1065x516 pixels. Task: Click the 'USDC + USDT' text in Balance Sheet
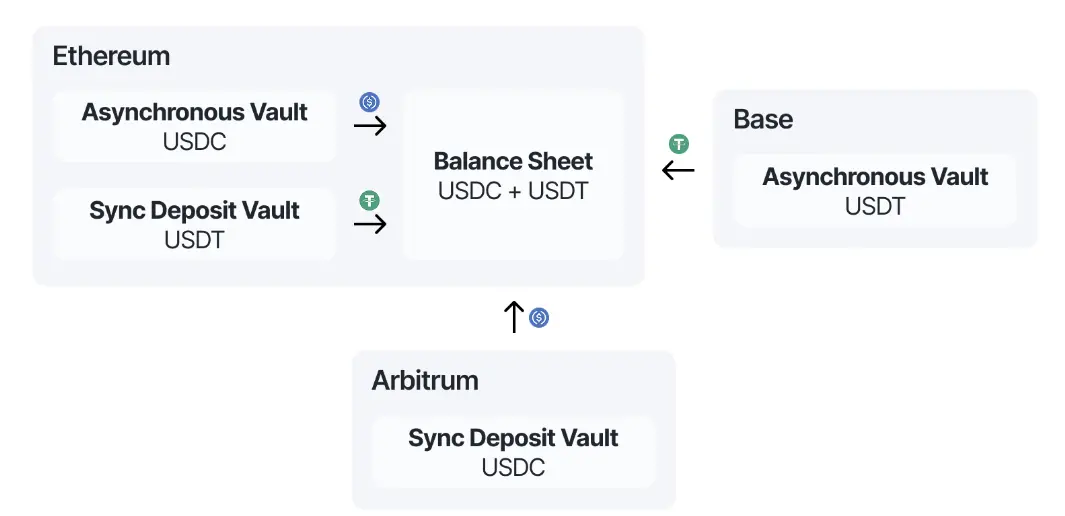point(513,191)
